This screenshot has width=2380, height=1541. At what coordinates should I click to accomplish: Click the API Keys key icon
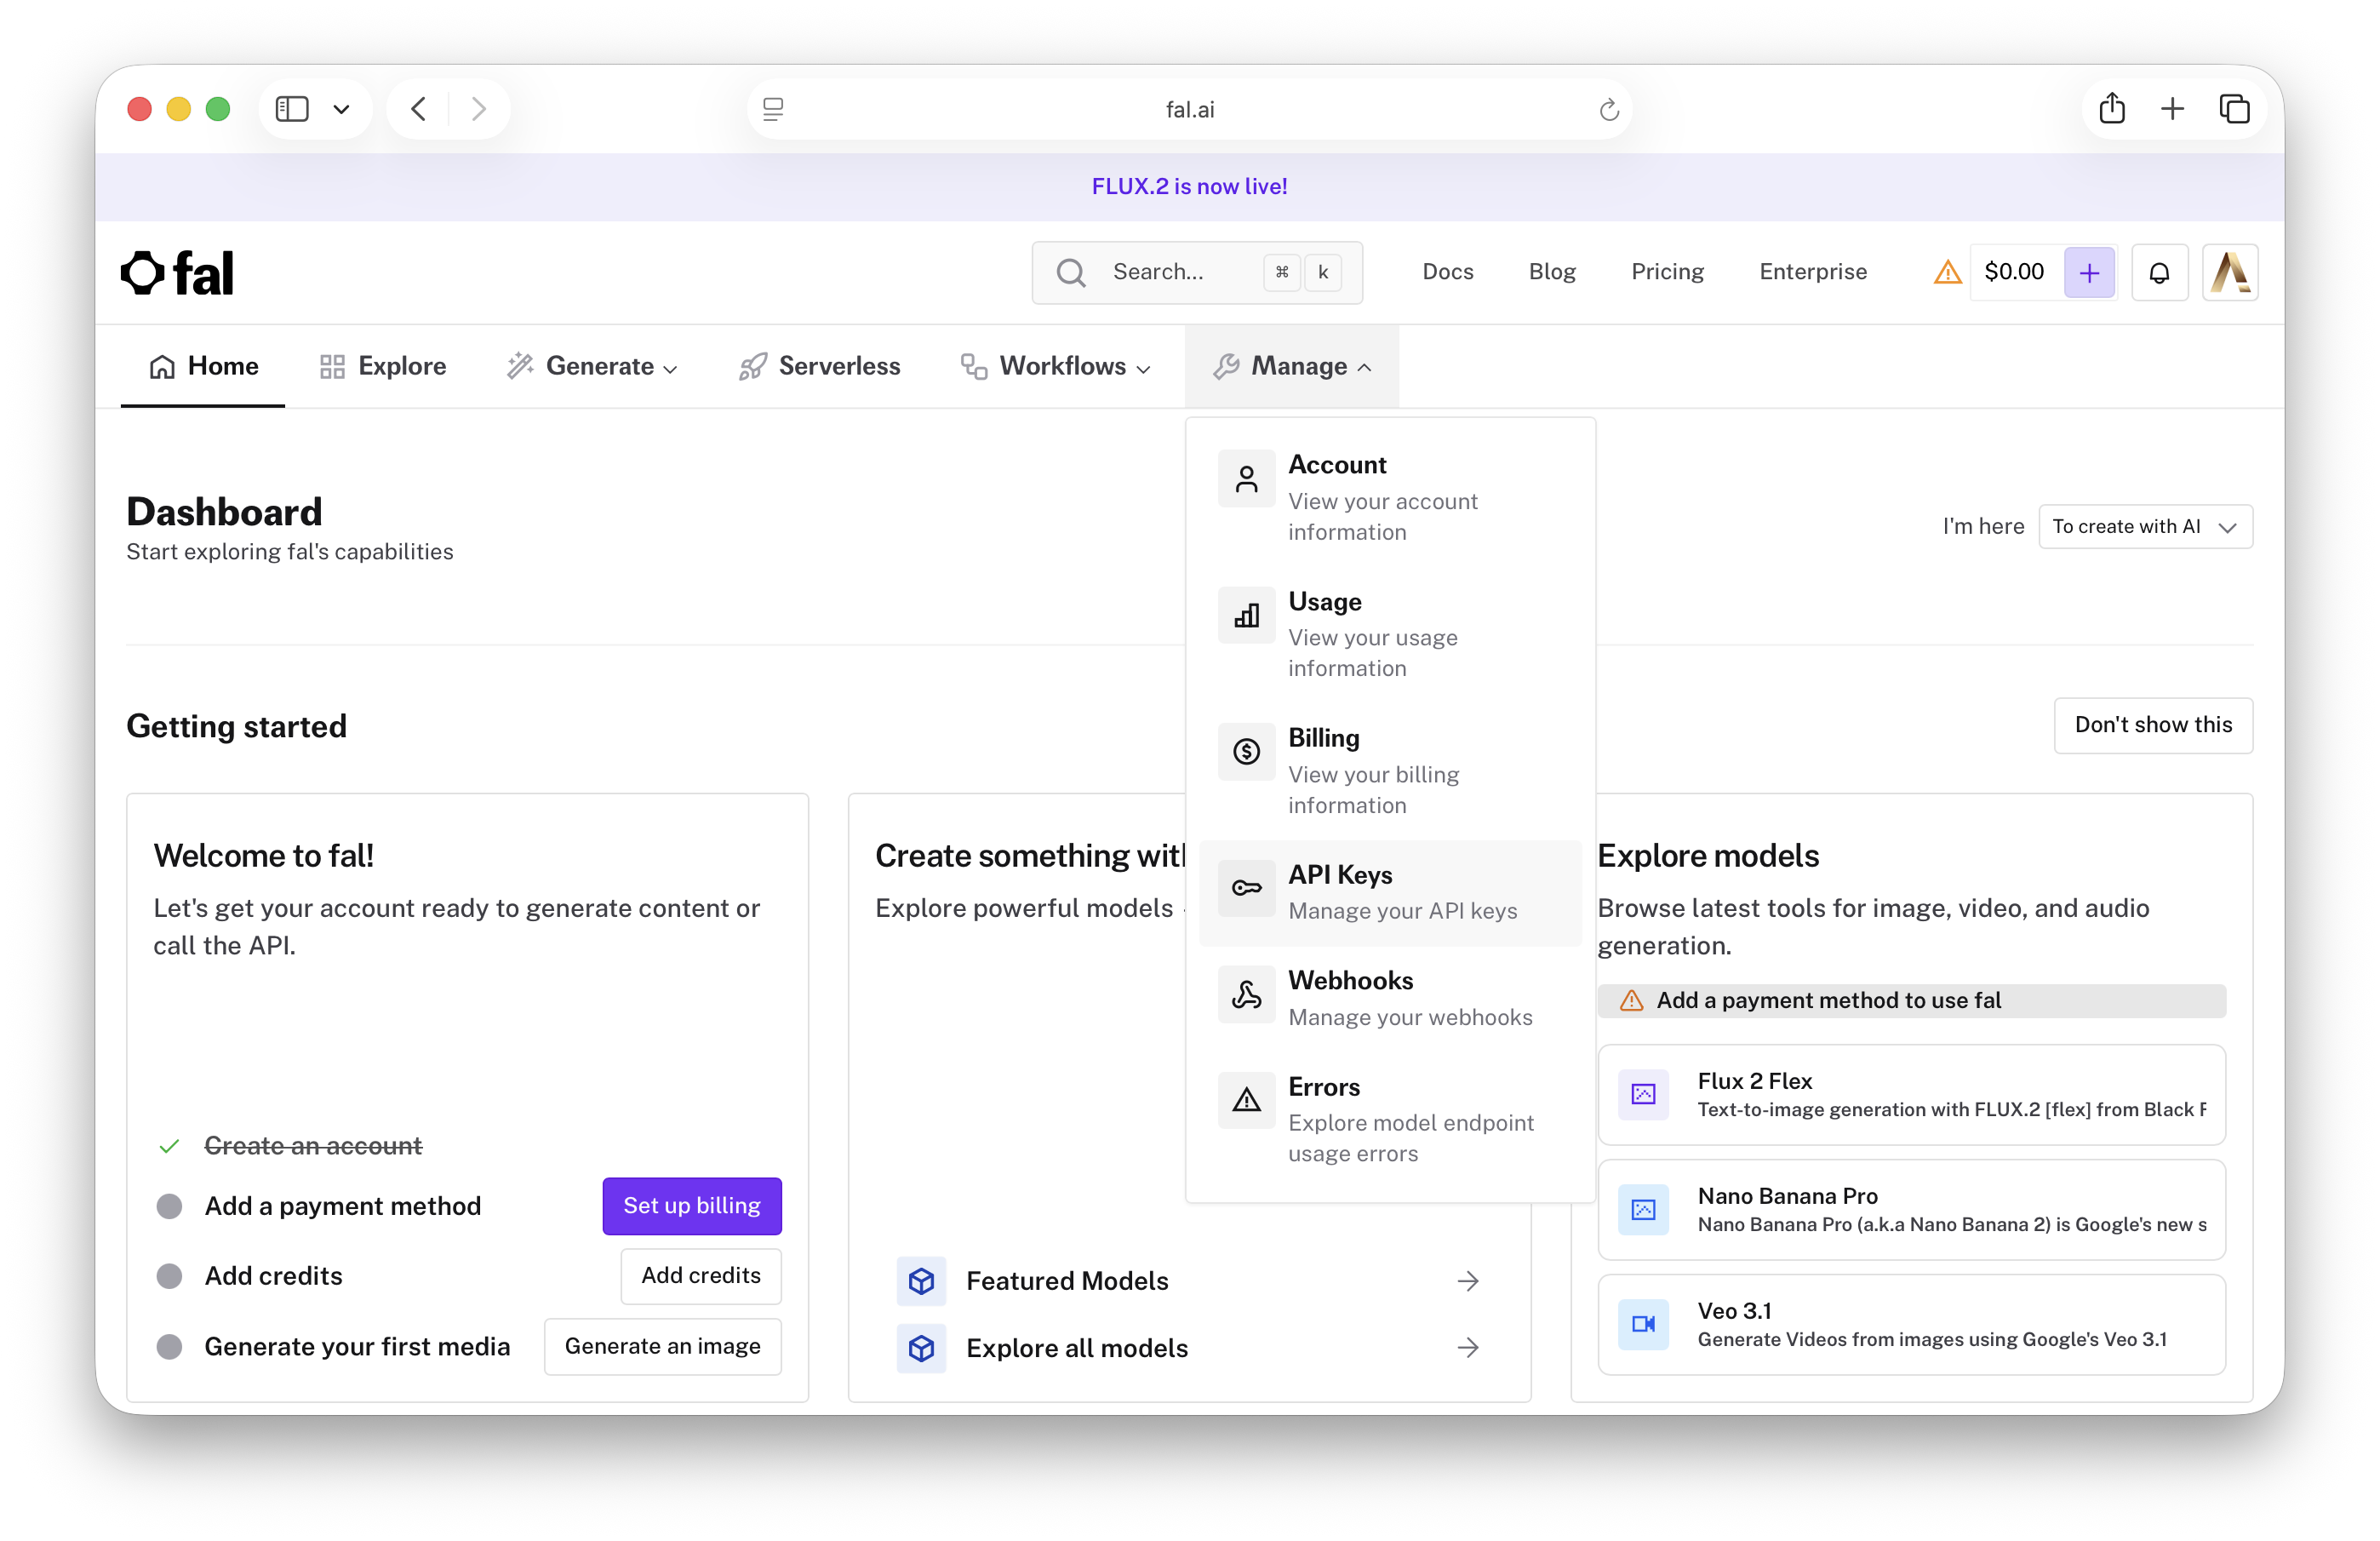pos(1246,888)
